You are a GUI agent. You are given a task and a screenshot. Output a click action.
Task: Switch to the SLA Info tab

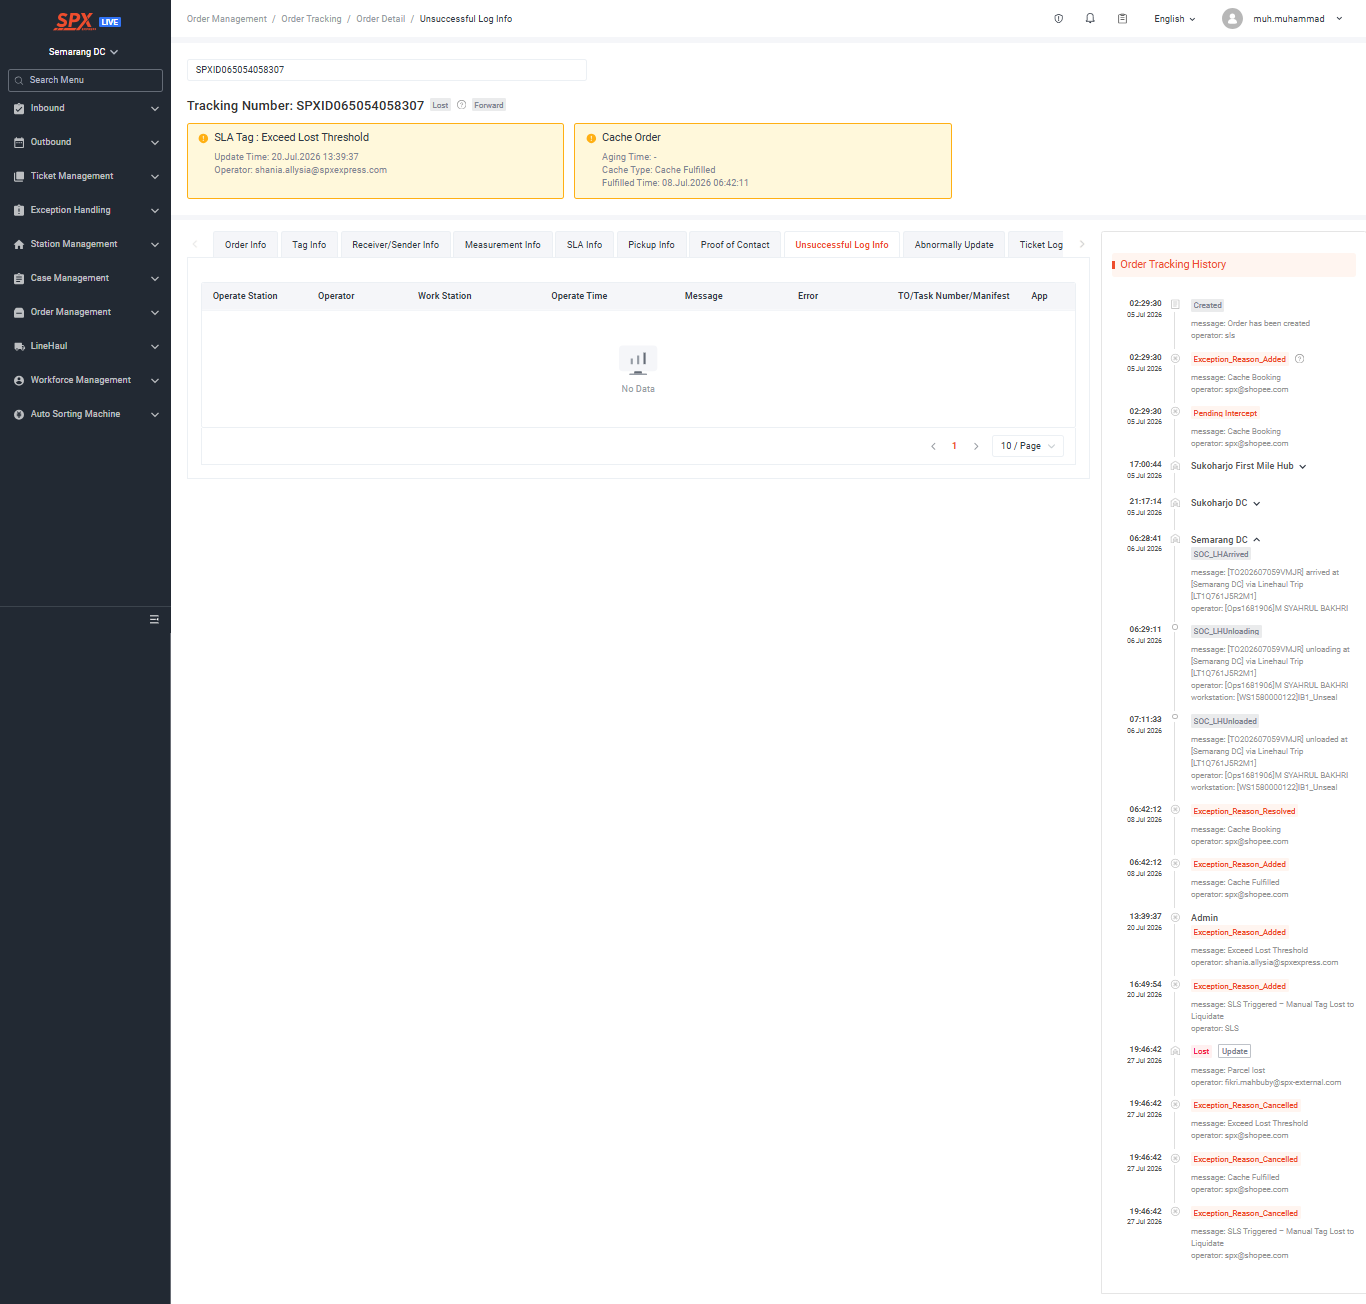coord(584,245)
